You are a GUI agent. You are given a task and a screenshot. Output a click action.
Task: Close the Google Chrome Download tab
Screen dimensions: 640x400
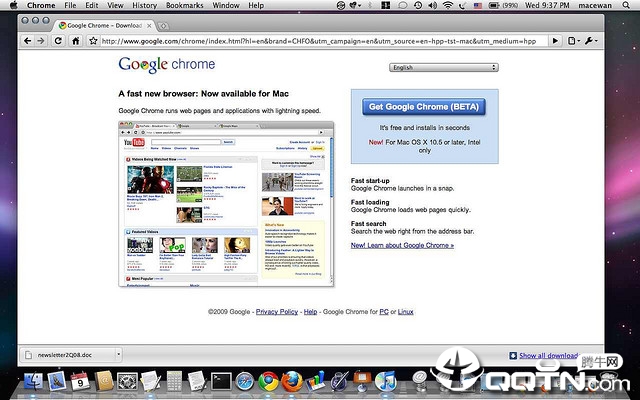(x=149, y=26)
